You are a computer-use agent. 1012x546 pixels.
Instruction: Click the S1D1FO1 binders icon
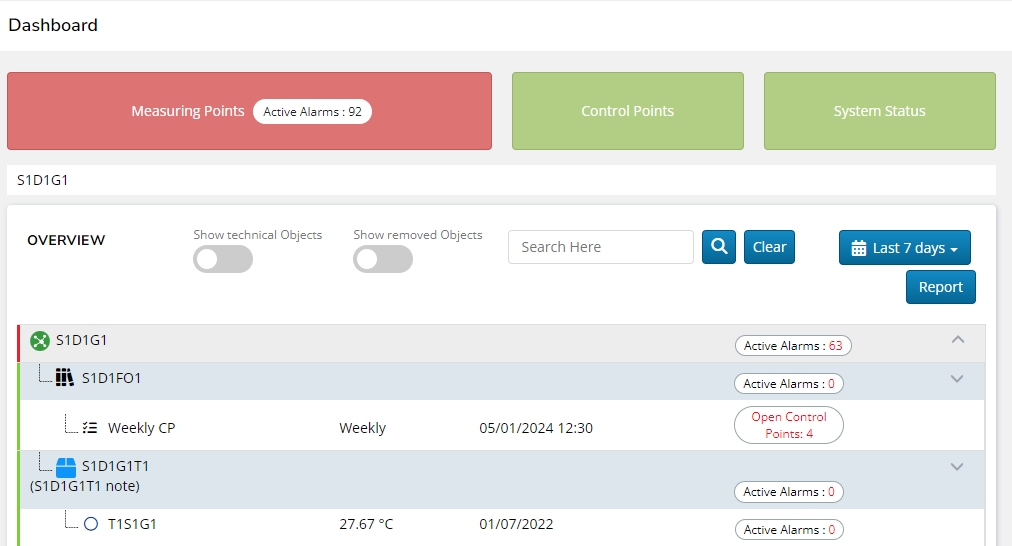[65, 378]
